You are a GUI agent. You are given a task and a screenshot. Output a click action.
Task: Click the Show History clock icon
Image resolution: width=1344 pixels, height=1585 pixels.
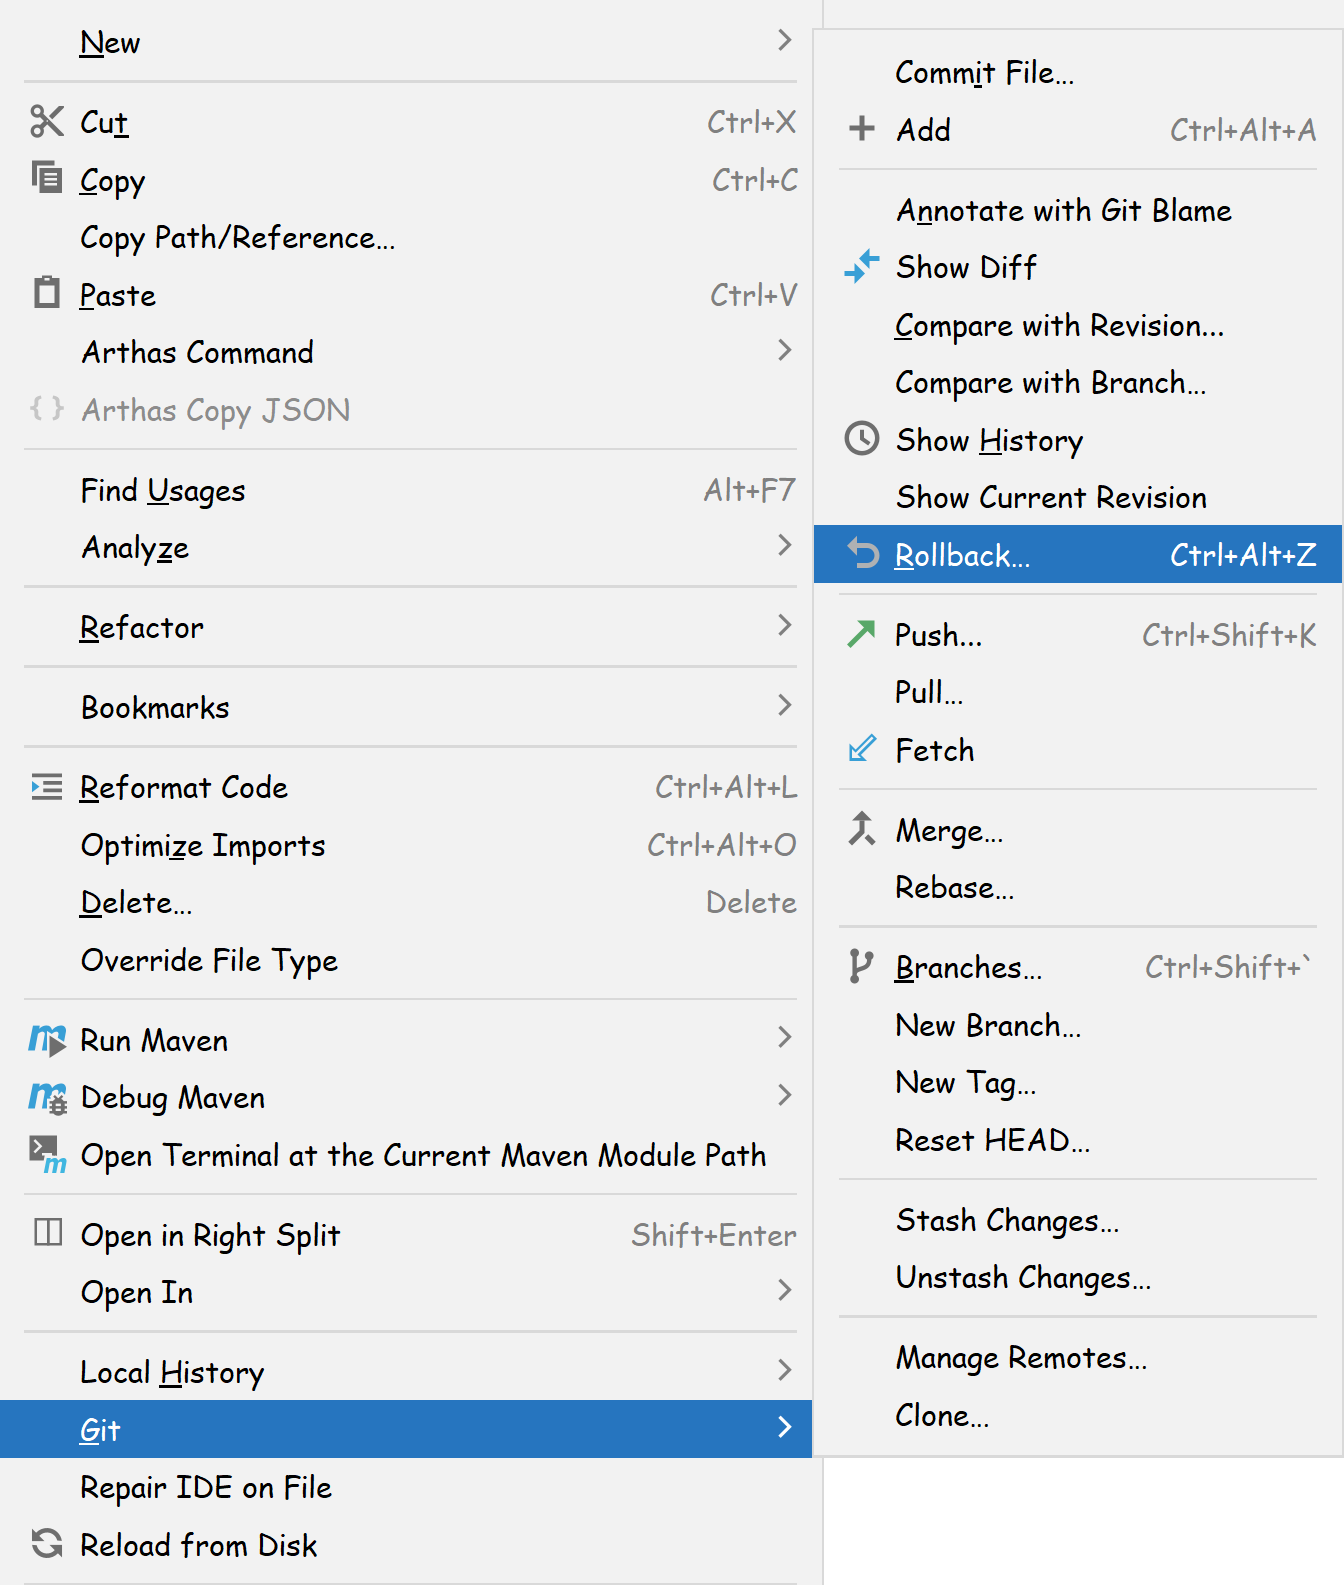(x=862, y=439)
